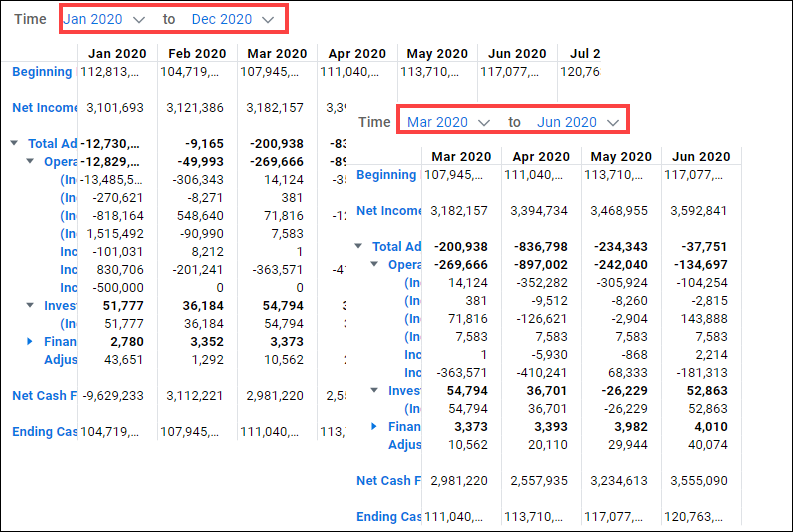Click Inves value -26,229 in bold
The width and height of the screenshot is (793, 532).
pyautogui.click(x=625, y=390)
